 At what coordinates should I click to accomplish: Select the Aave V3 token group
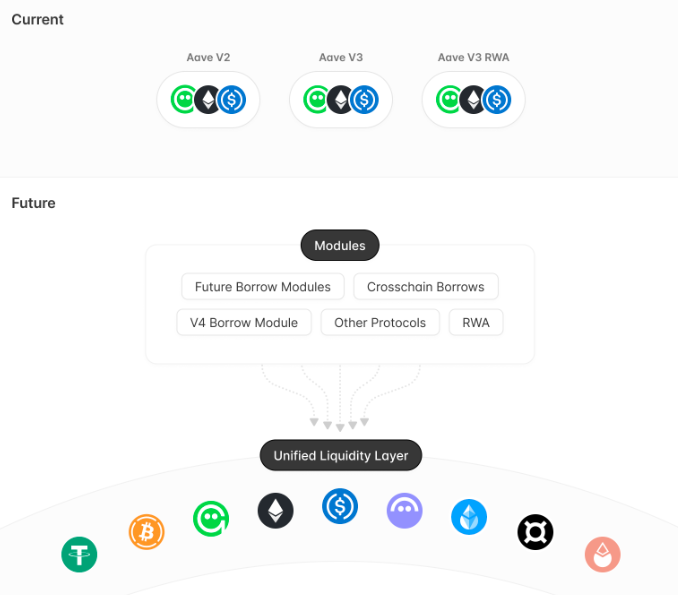click(x=341, y=100)
